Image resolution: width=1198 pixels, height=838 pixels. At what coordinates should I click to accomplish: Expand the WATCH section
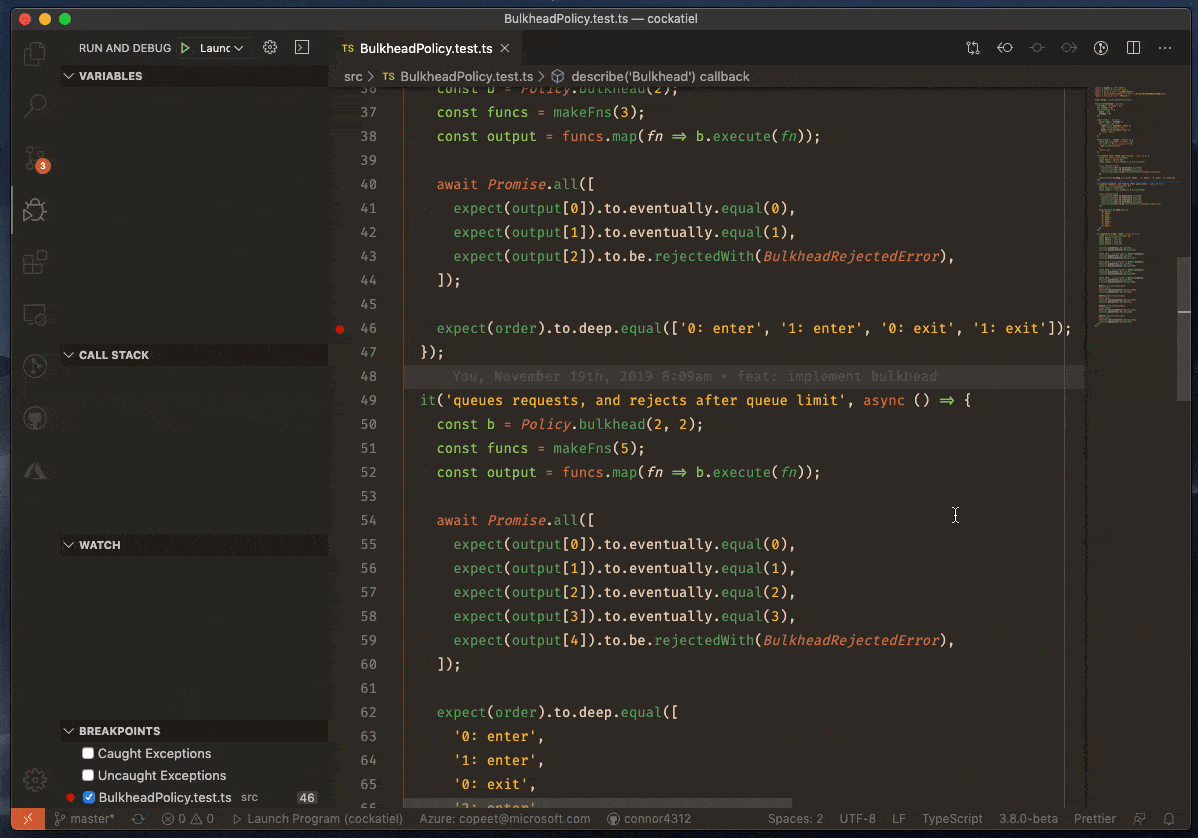(x=68, y=545)
